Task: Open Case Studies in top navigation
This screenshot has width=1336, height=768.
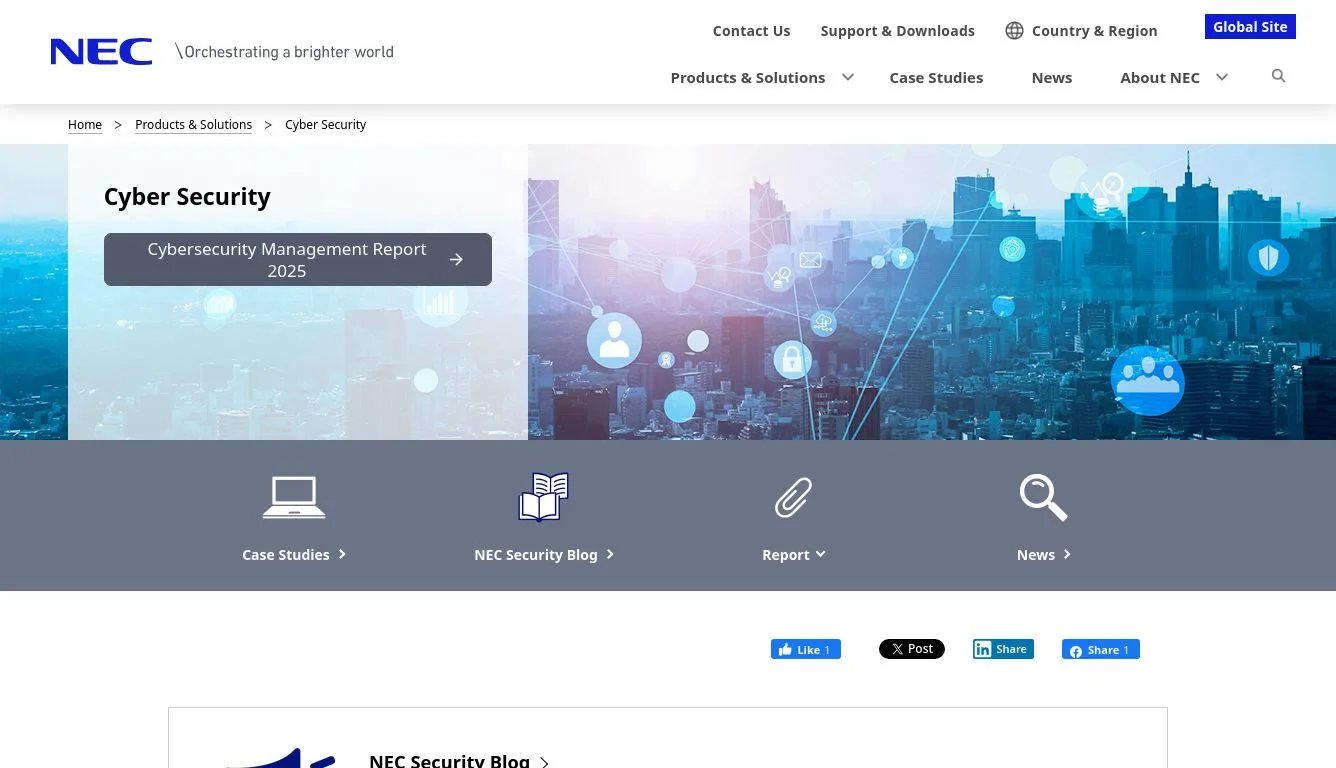Action: (936, 78)
